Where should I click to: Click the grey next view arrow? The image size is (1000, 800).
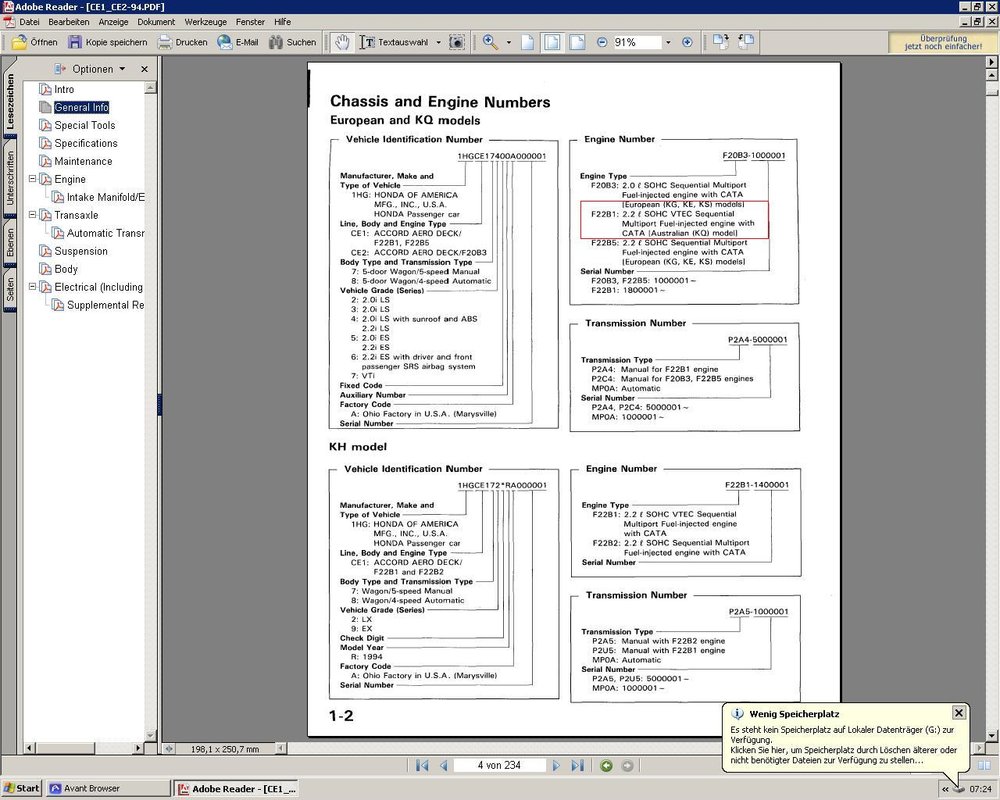(627, 766)
